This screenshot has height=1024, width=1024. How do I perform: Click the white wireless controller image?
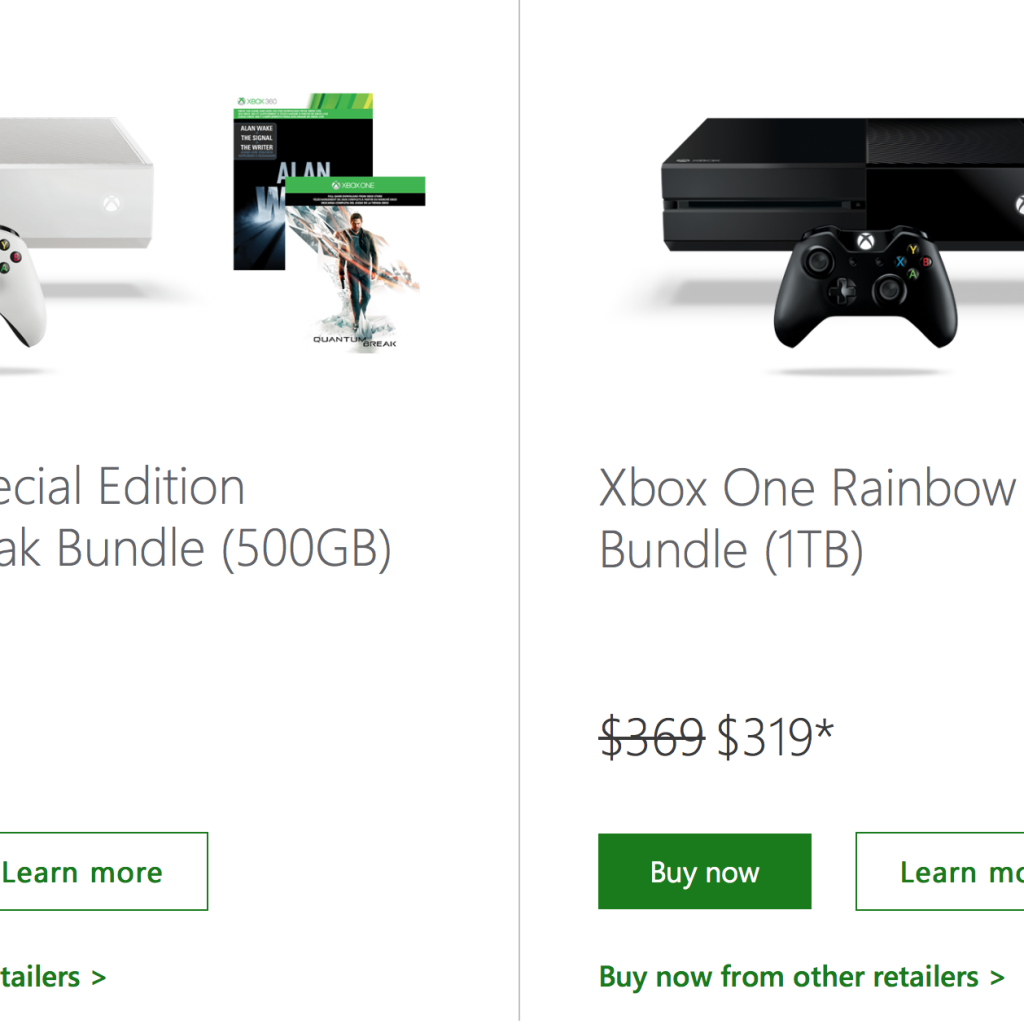(18, 285)
